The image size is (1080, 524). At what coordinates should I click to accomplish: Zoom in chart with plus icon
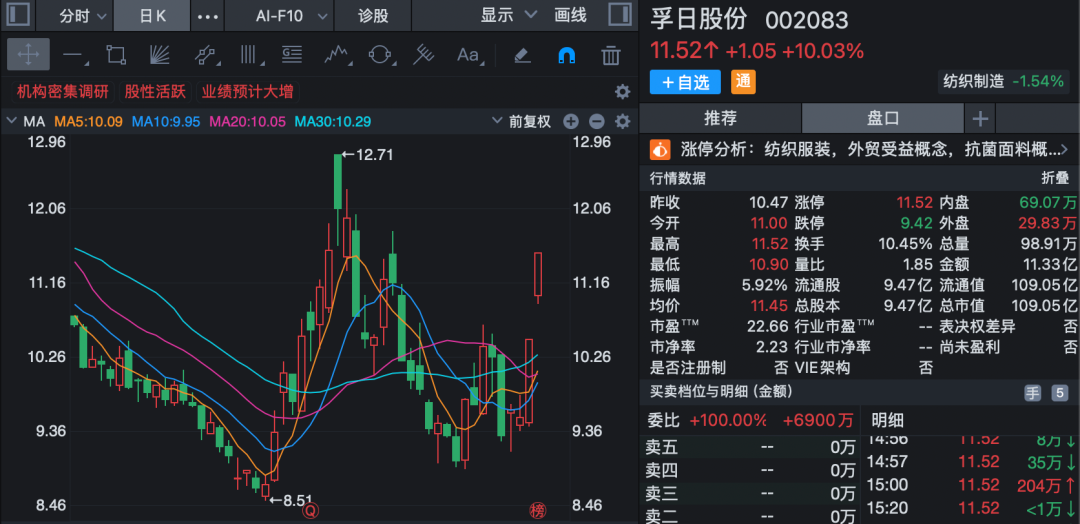click(571, 122)
